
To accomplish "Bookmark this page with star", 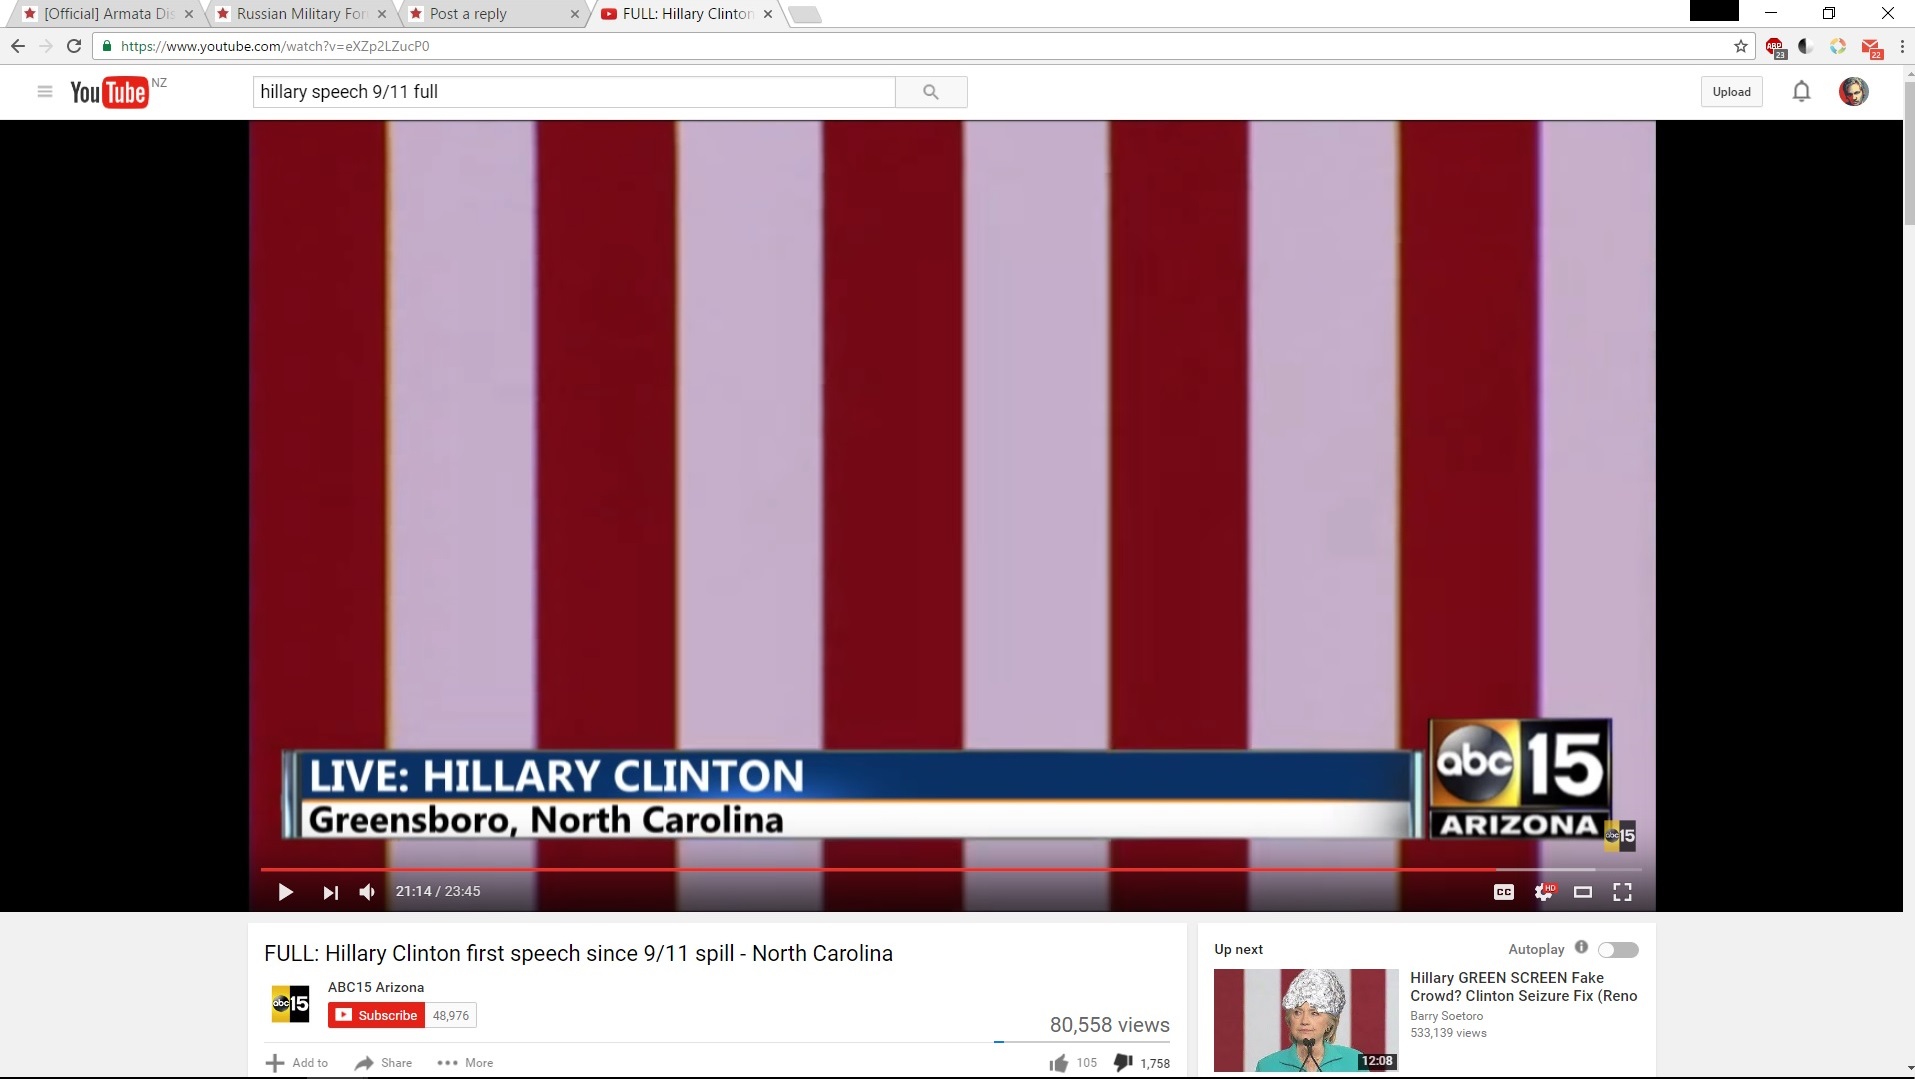I will (x=1741, y=46).
